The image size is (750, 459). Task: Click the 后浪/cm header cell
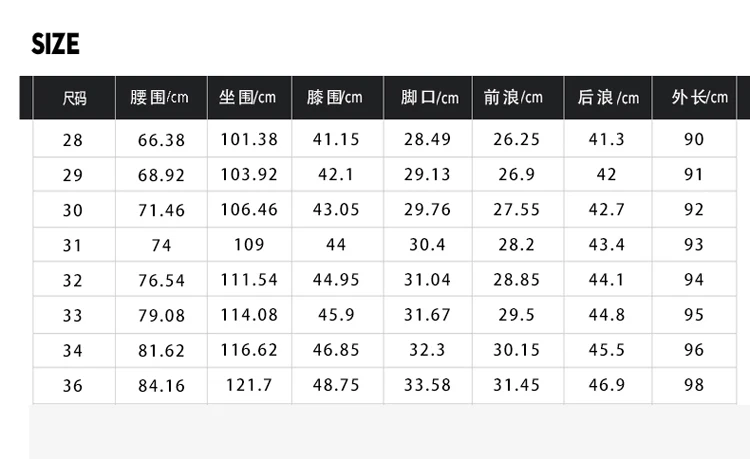click(608, 98)
